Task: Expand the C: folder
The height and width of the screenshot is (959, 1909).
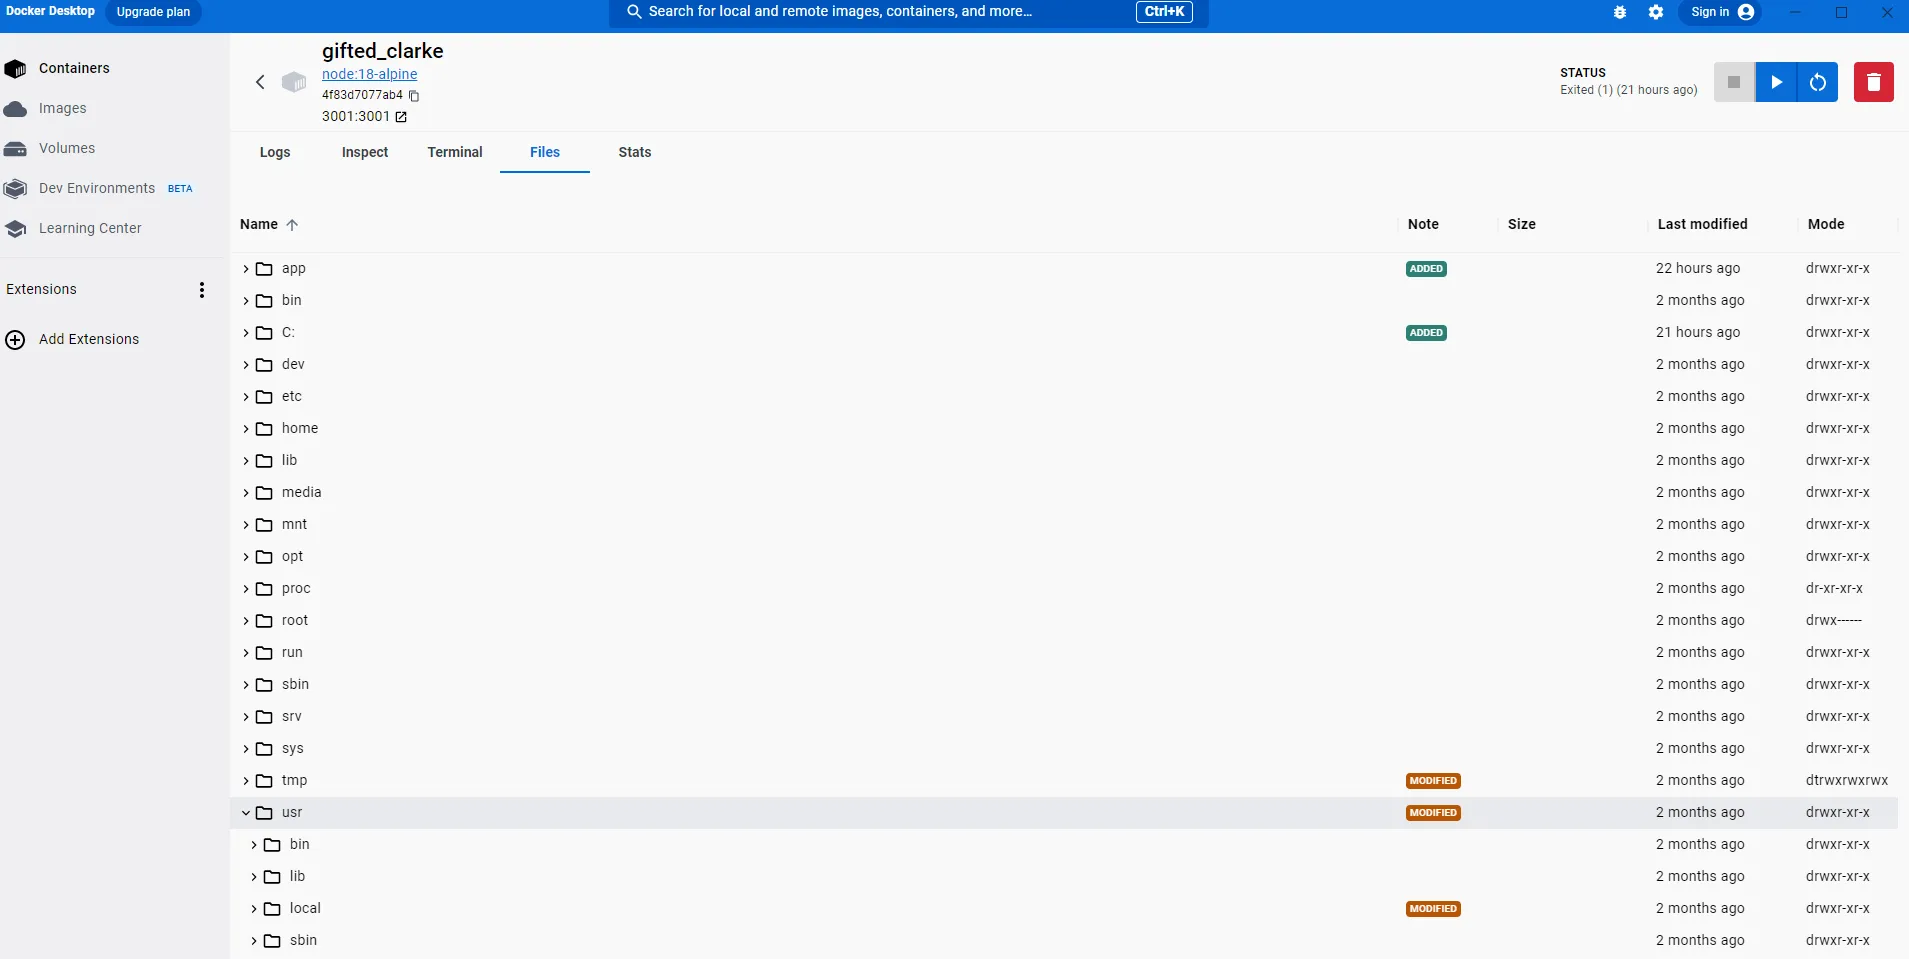Action: click(246, 333)
